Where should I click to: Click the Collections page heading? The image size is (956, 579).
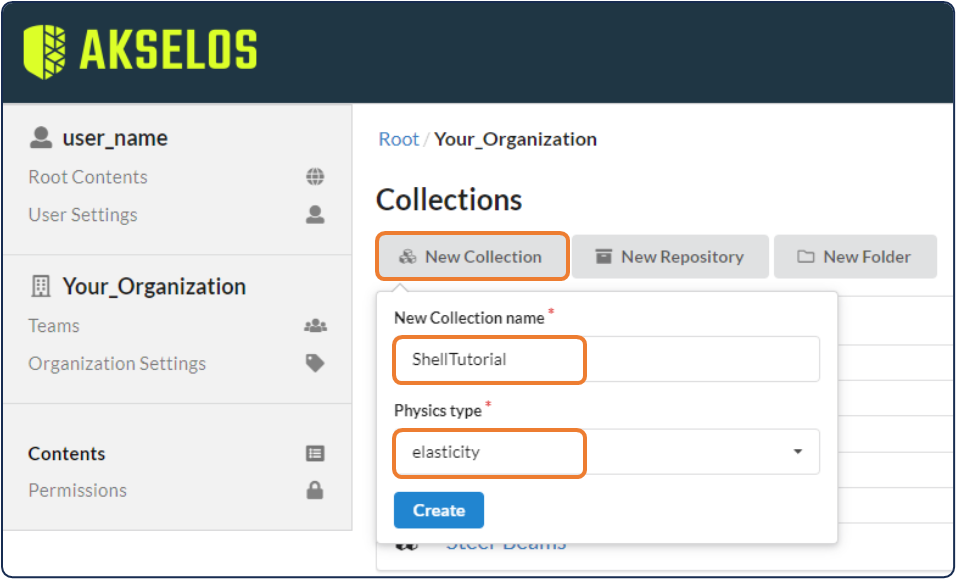(449, 200)
